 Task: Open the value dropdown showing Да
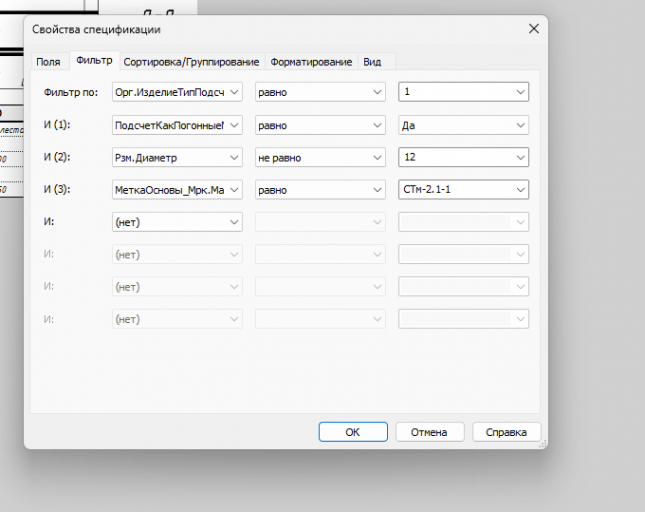click(x=464, y=125)
